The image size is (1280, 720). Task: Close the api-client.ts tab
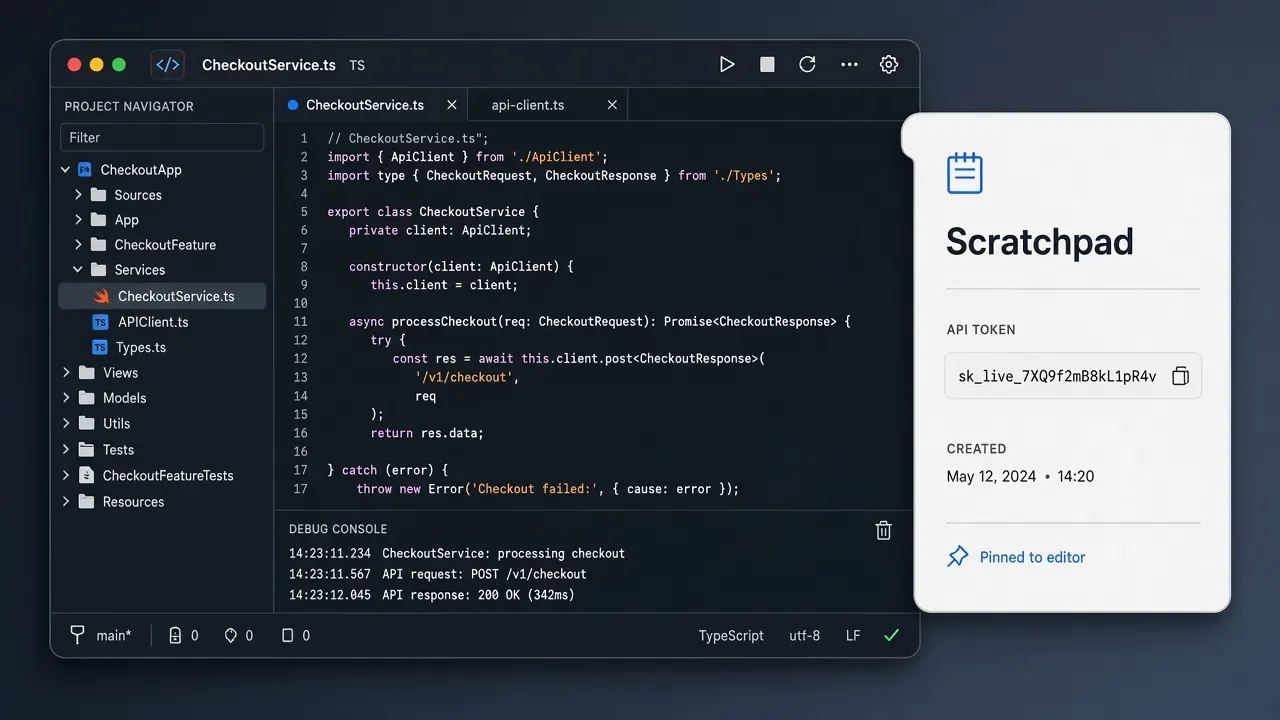tap(612, 105)
